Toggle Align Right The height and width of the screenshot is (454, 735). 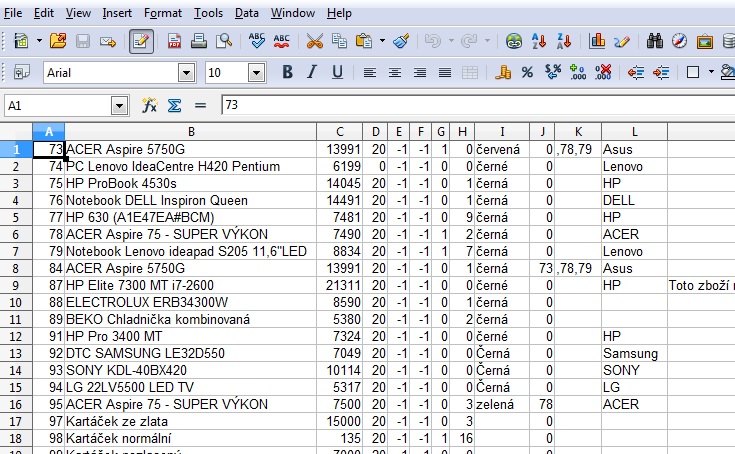(420, 73)
